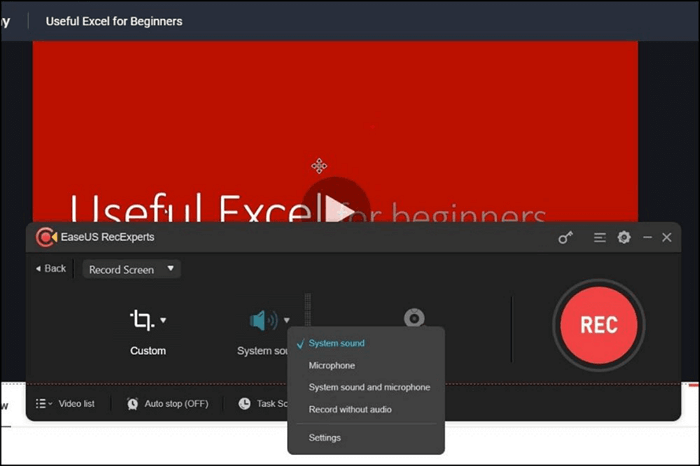The image size is (700, 466).
Task: Open Settings from the audio menu
Action: tap(325, 438)
